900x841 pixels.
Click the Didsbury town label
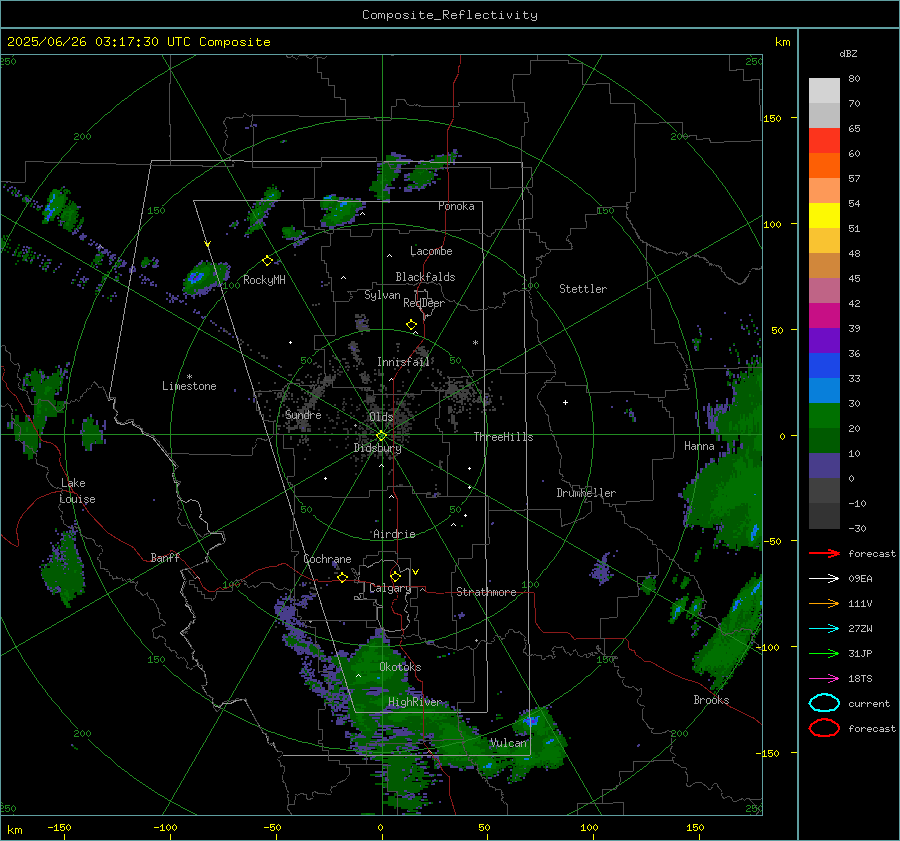[x=378, y=448]
